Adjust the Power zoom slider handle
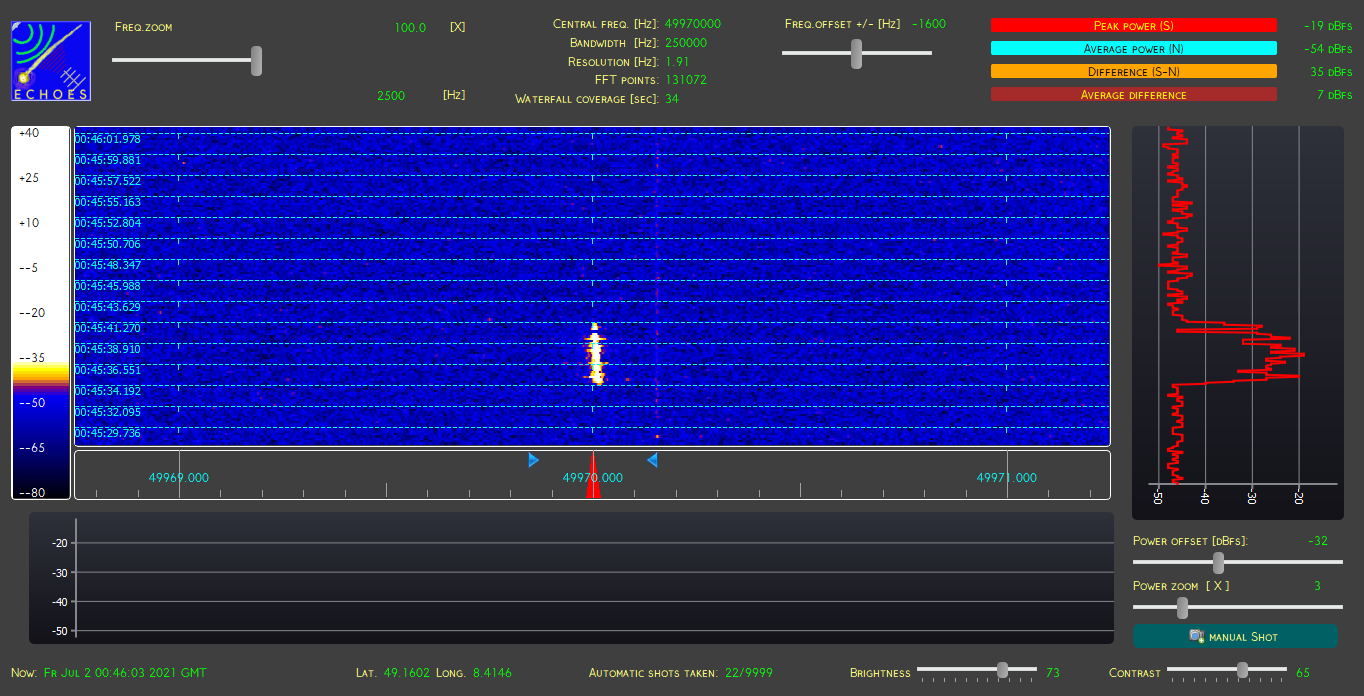Image resolution: width=1364 pixels, height=696 pixels. [1182, 607]
